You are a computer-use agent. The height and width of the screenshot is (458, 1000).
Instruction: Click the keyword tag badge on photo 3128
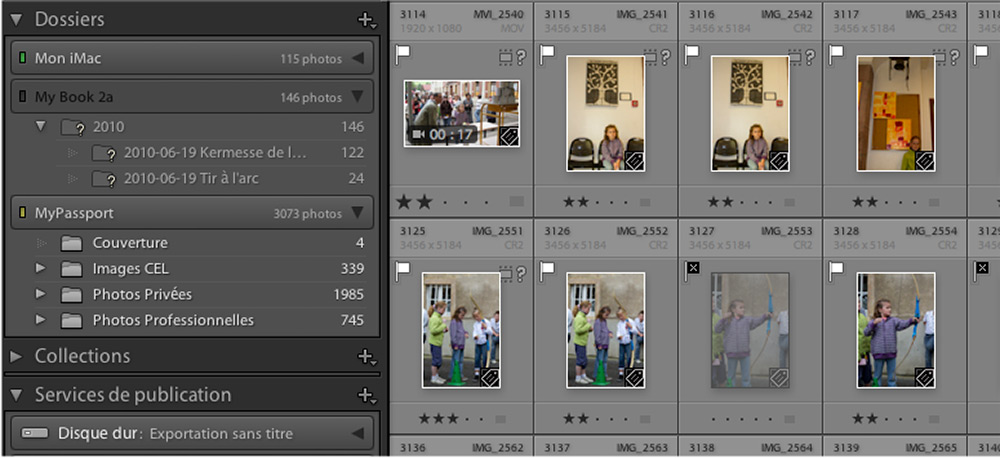[925, 377]
